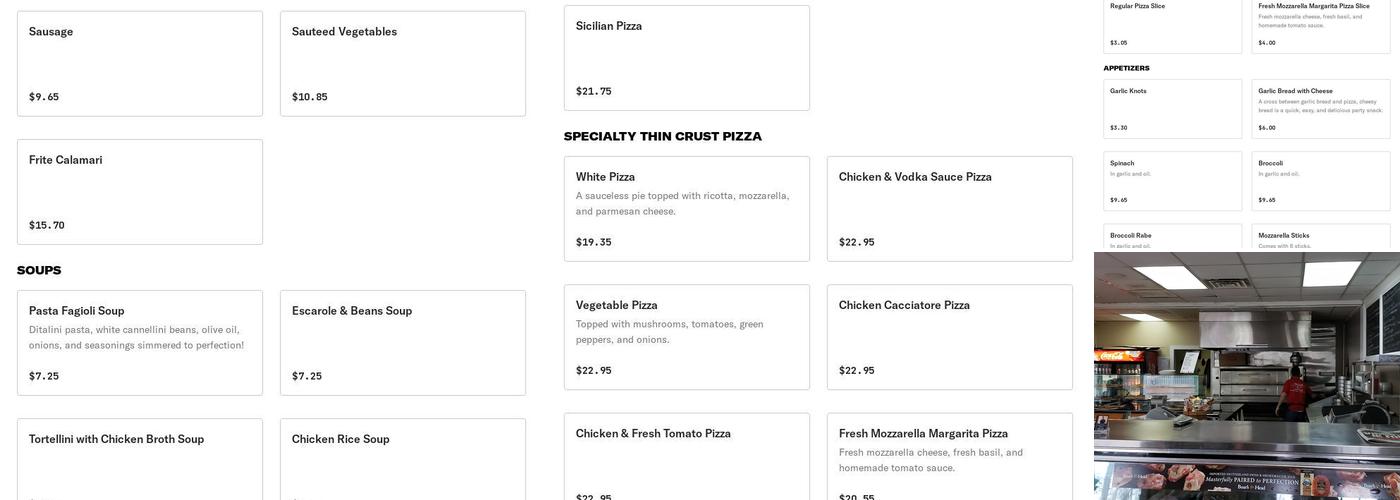Image resolution: width=1400 pixels, height=500 pixels.
Task: Open Chicken & Vodka Sauce Pizza
Action: pos(949,208)
